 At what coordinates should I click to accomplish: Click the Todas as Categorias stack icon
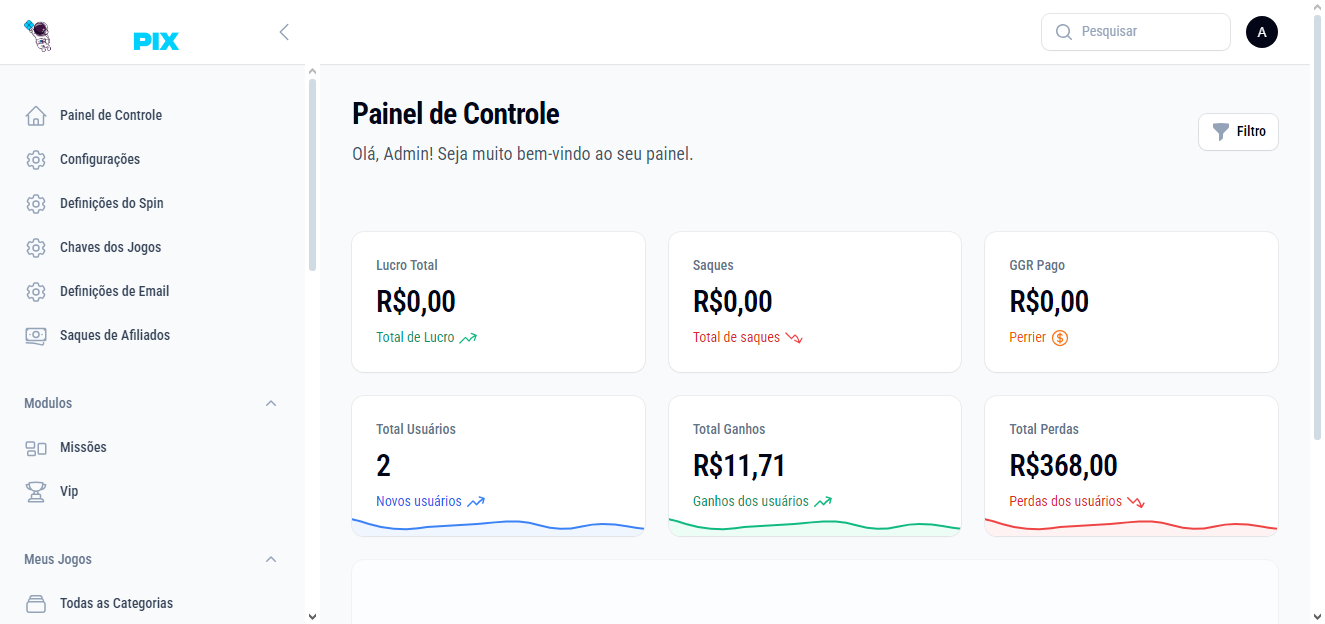click(36, 604)
